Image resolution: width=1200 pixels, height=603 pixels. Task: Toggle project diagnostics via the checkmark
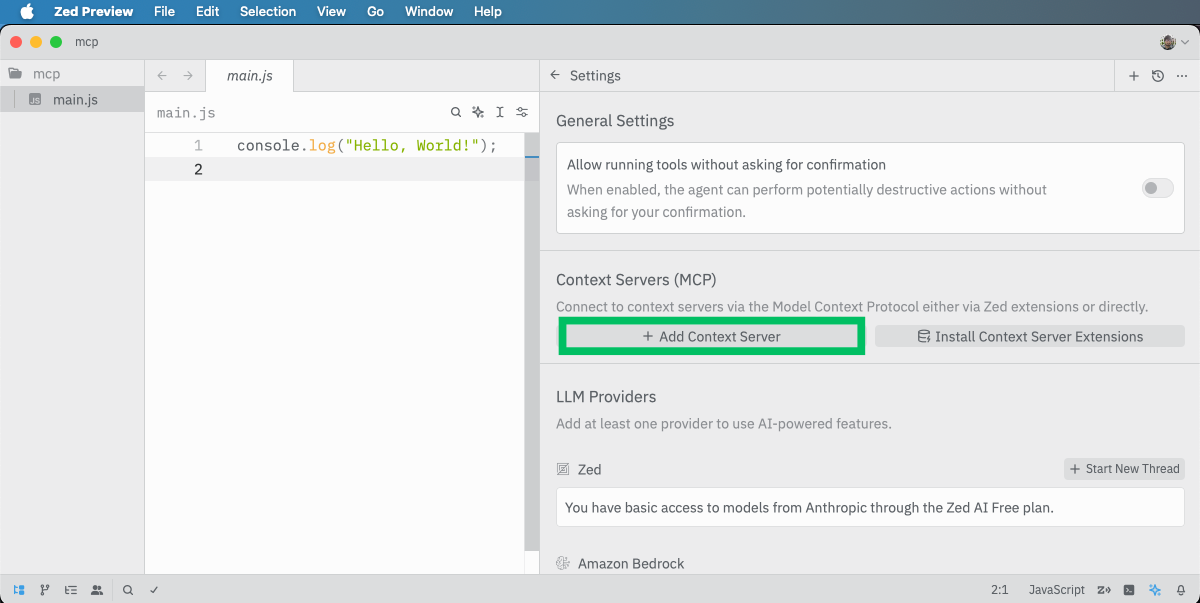click(153, 590)
